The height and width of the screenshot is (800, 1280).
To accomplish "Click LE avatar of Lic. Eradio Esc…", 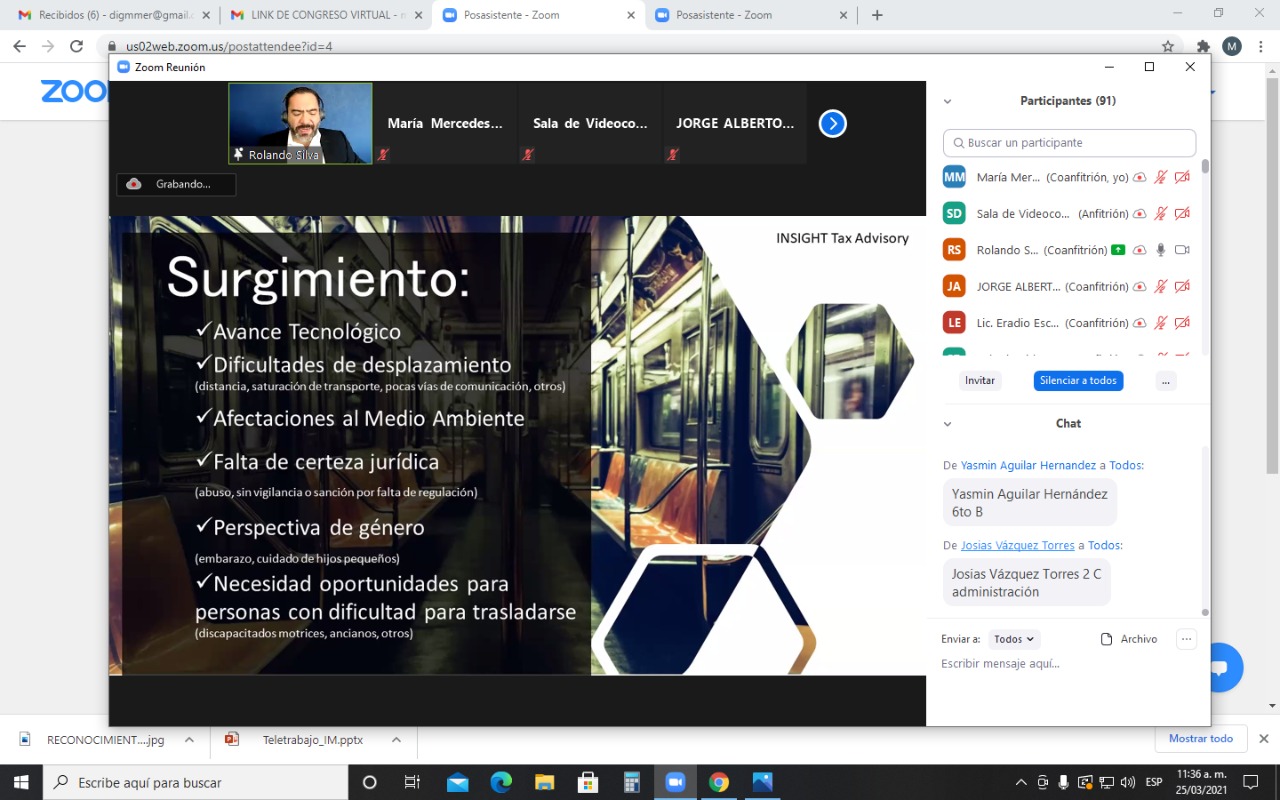I will [x=954, y=322].
